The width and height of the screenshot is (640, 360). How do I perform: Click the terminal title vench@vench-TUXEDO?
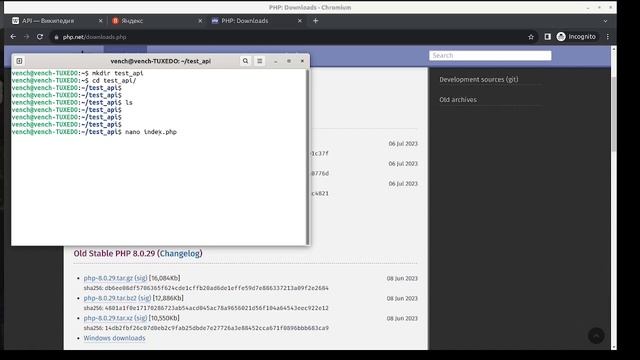[160, 61]
